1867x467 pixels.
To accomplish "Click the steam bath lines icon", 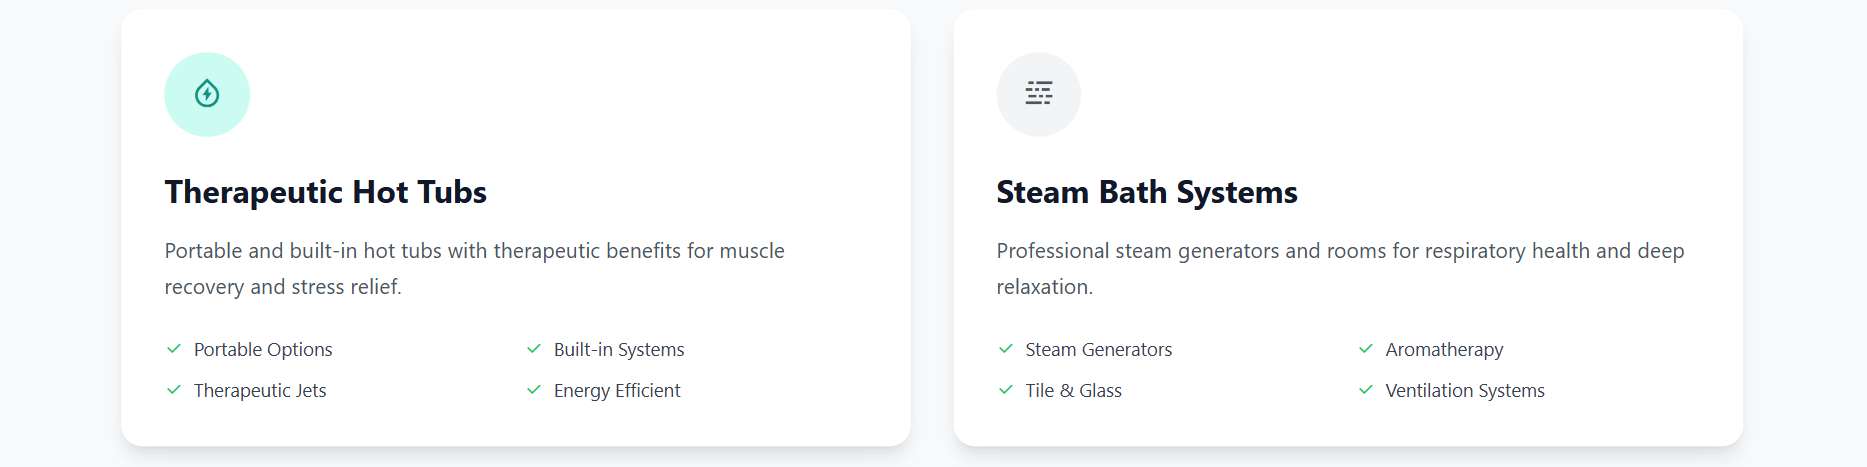I will click(x=1038, y=94).
